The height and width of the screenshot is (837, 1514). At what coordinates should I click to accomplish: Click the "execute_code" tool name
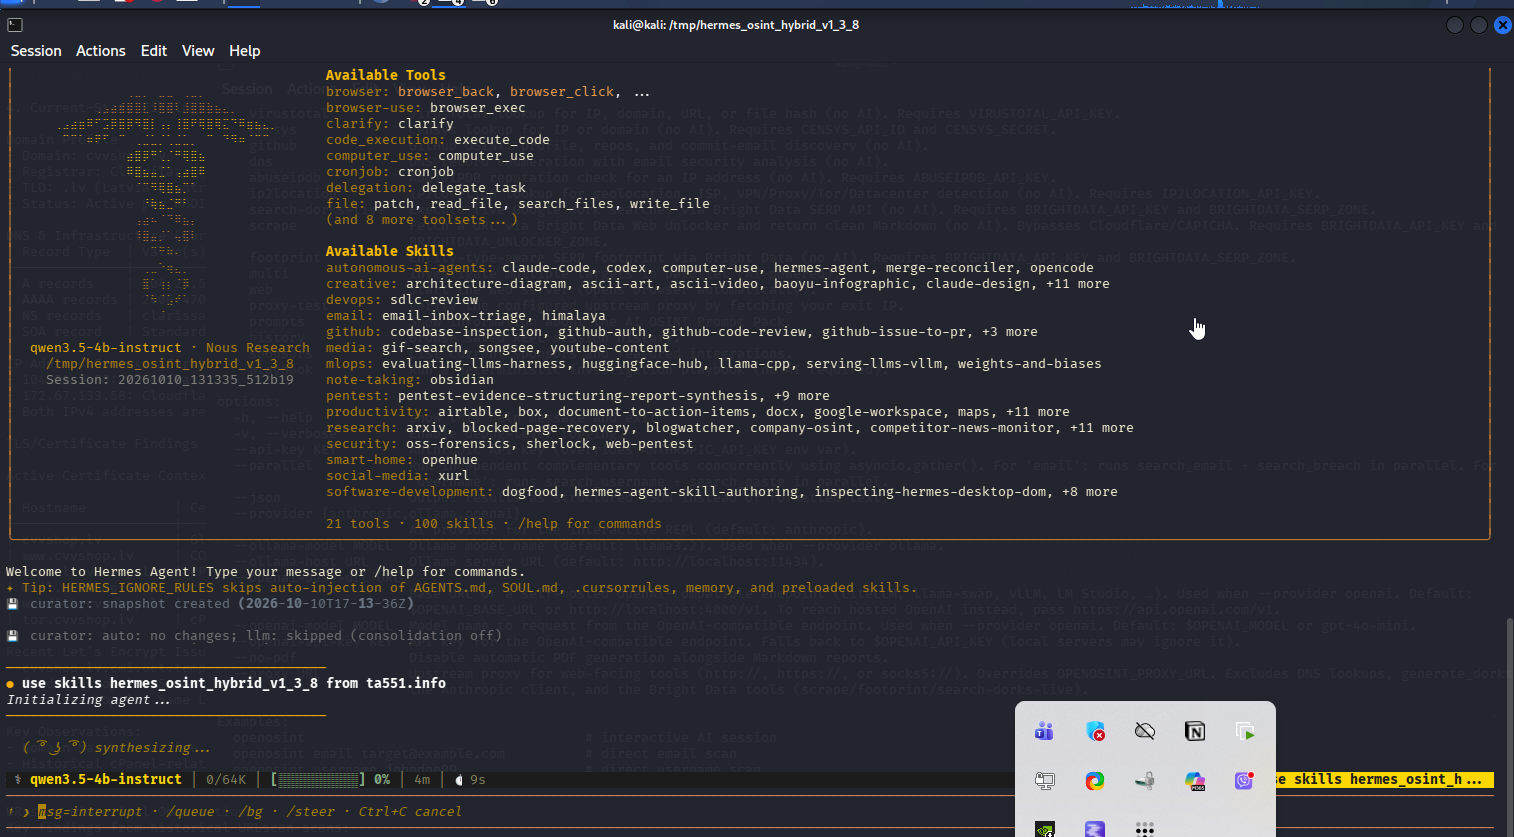coord(502,140)
